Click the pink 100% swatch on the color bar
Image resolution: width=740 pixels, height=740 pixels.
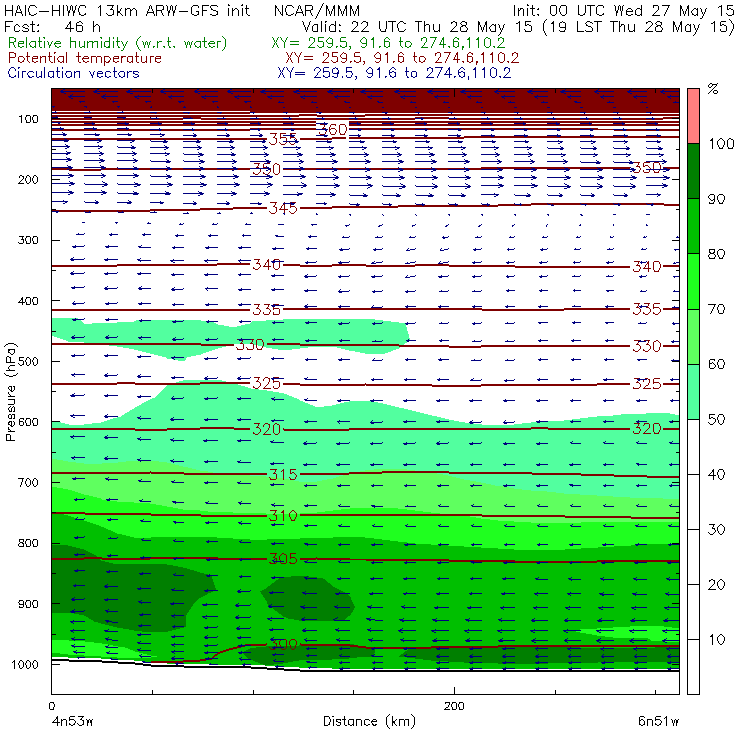(693, 116)
